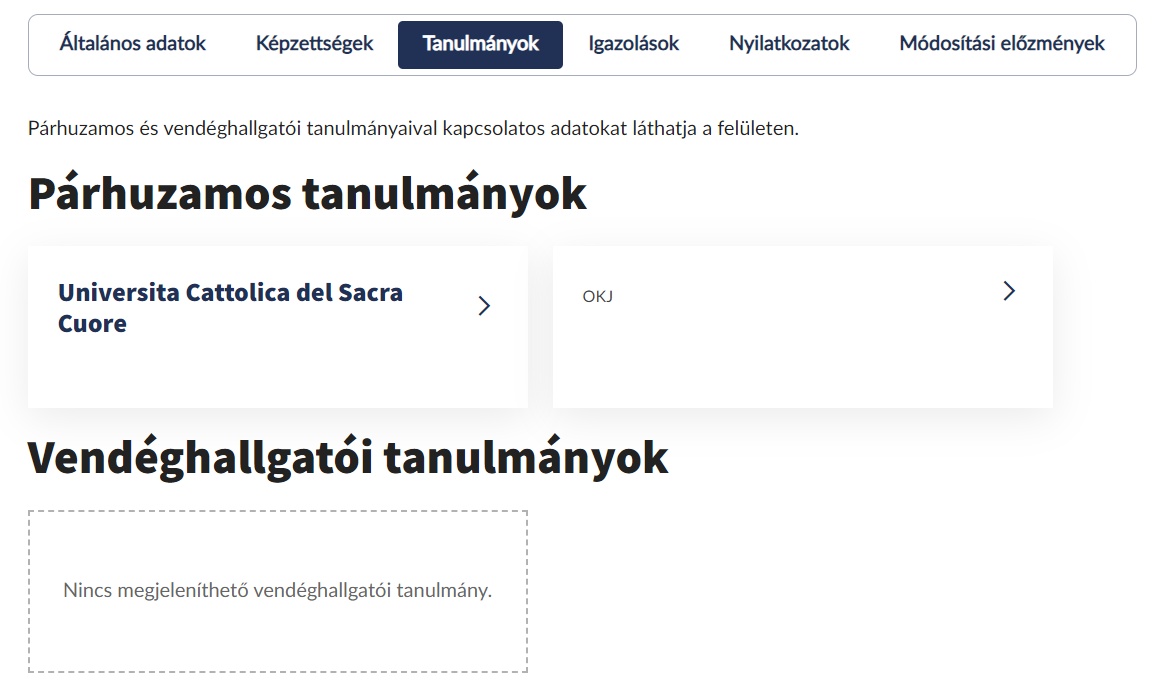
Task: Click the OKJ label text
Action: pos(597,297)
